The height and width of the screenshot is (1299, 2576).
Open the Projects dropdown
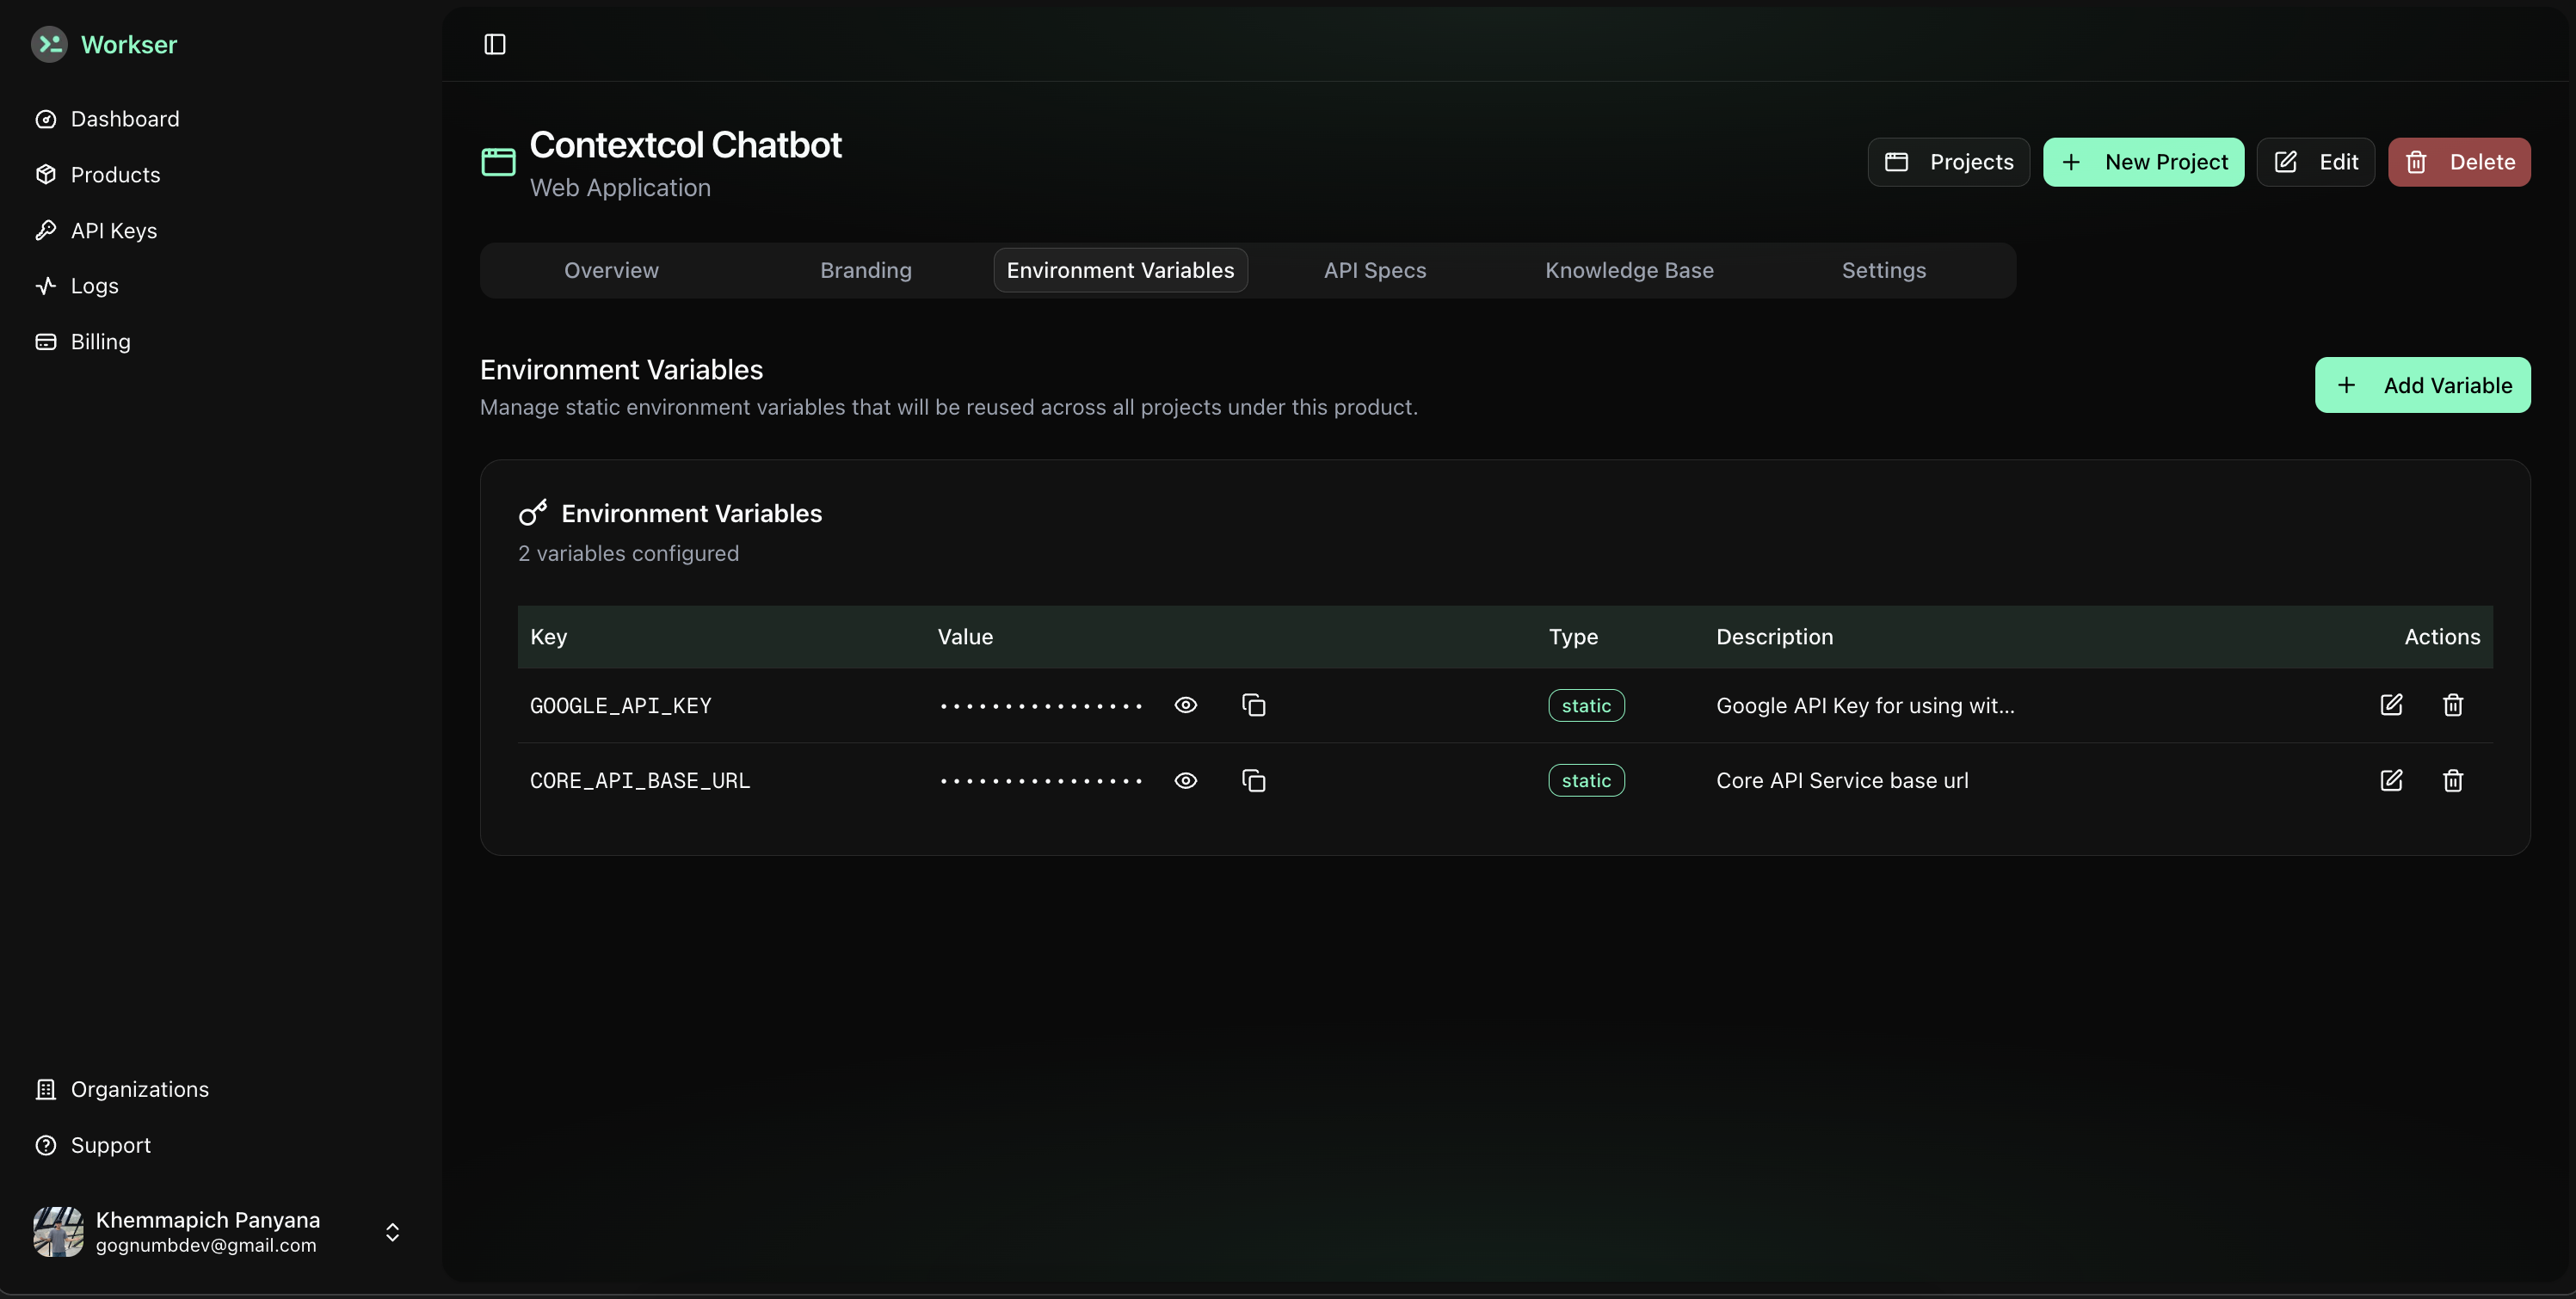[x=1948, y=161]
